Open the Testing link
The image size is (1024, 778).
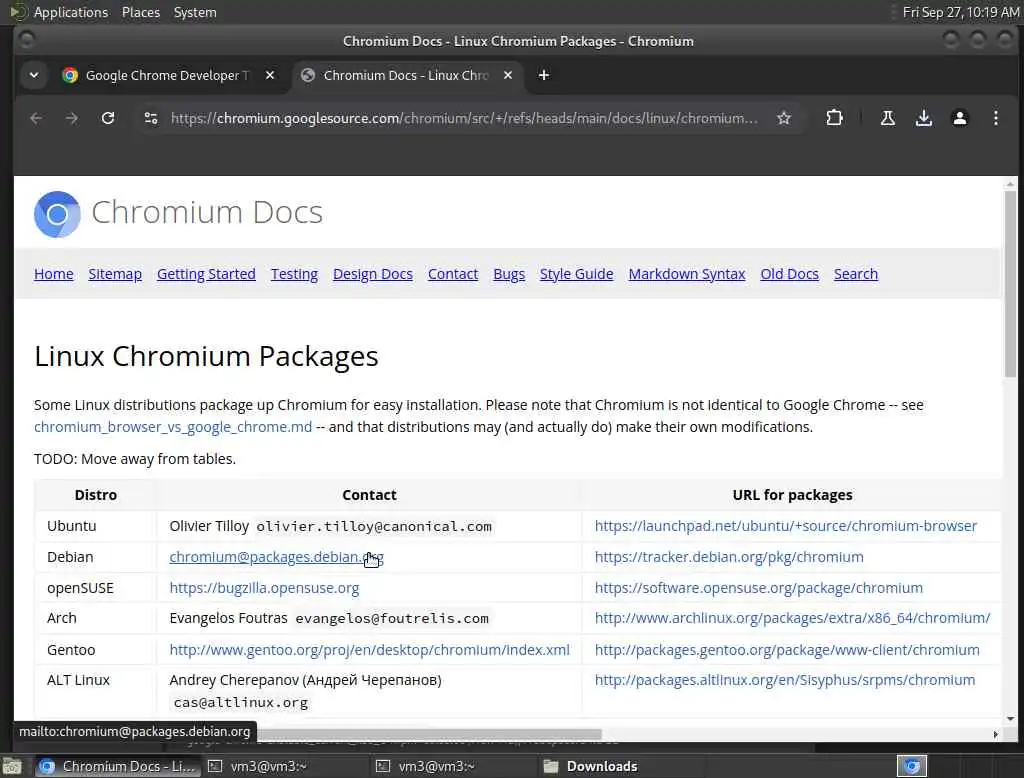point(294,274)
